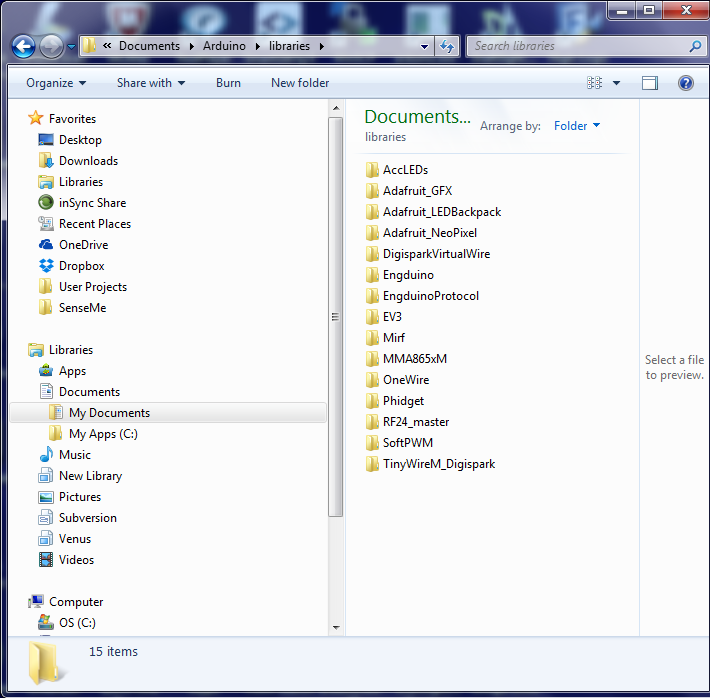Select the Apps library icon
710x698 pixels.
tap(46, 371)
